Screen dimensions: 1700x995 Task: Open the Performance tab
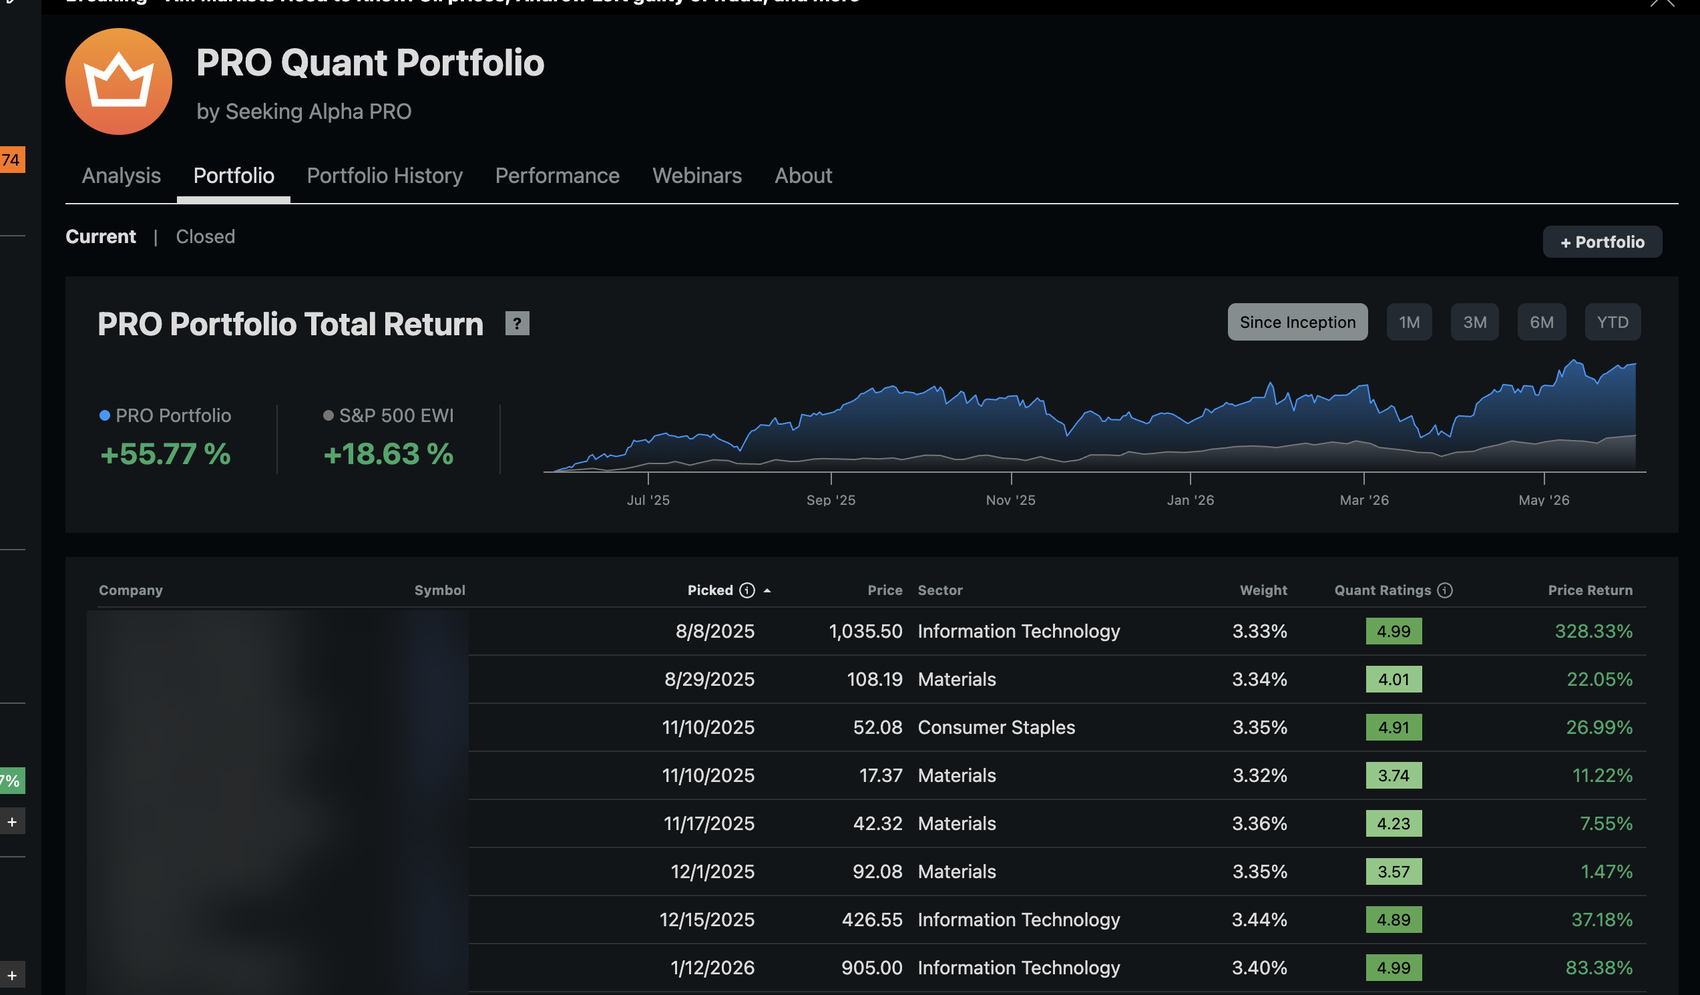tap(557, 176)
